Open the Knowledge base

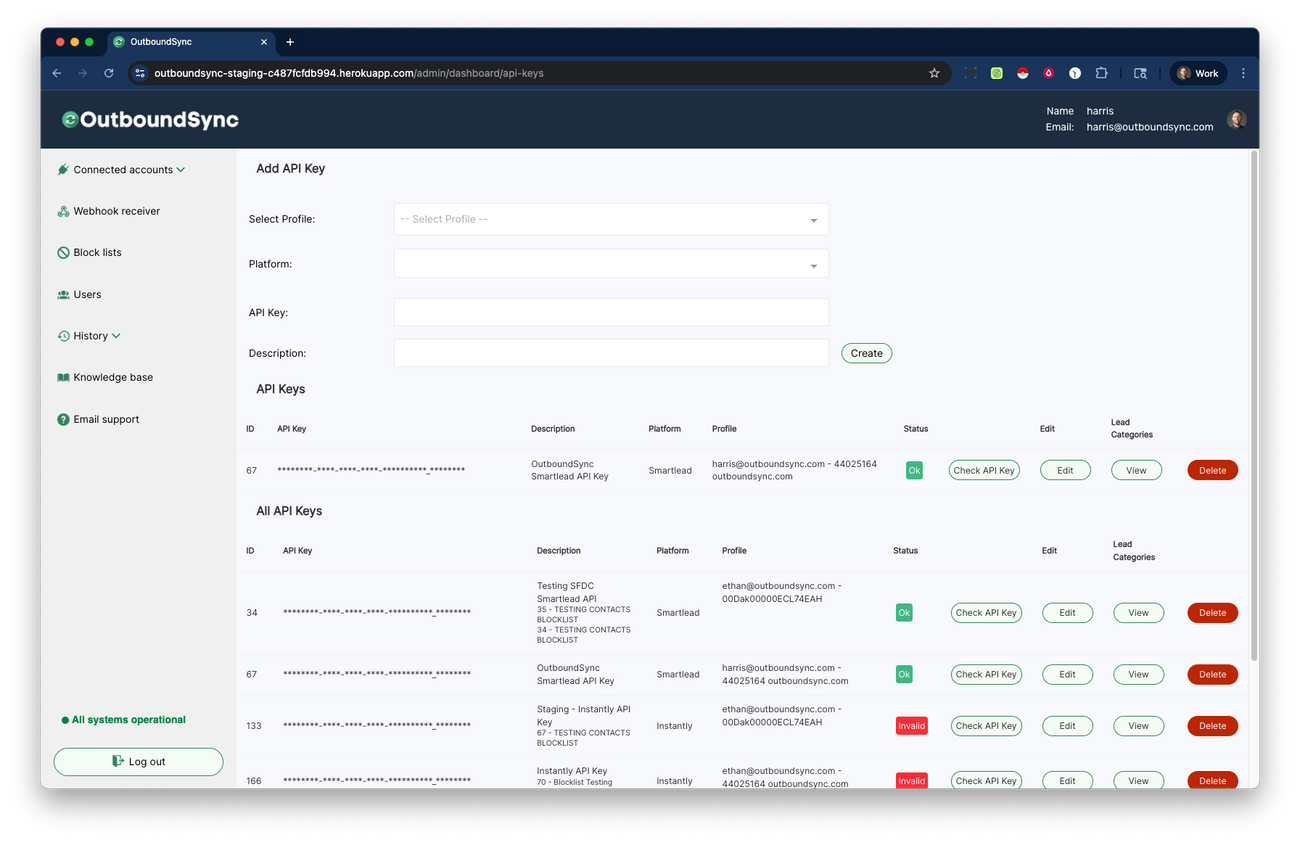point(113,377)
